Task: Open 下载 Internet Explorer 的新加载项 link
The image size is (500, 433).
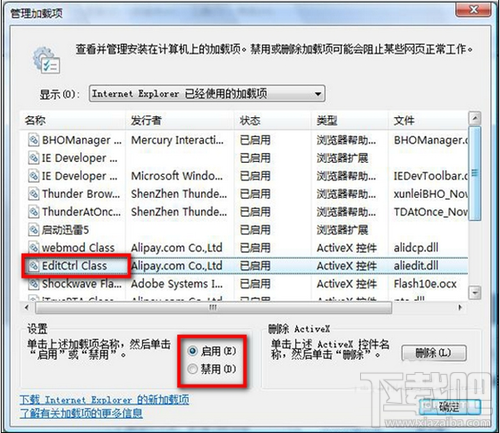Action: tap(104, 399)
